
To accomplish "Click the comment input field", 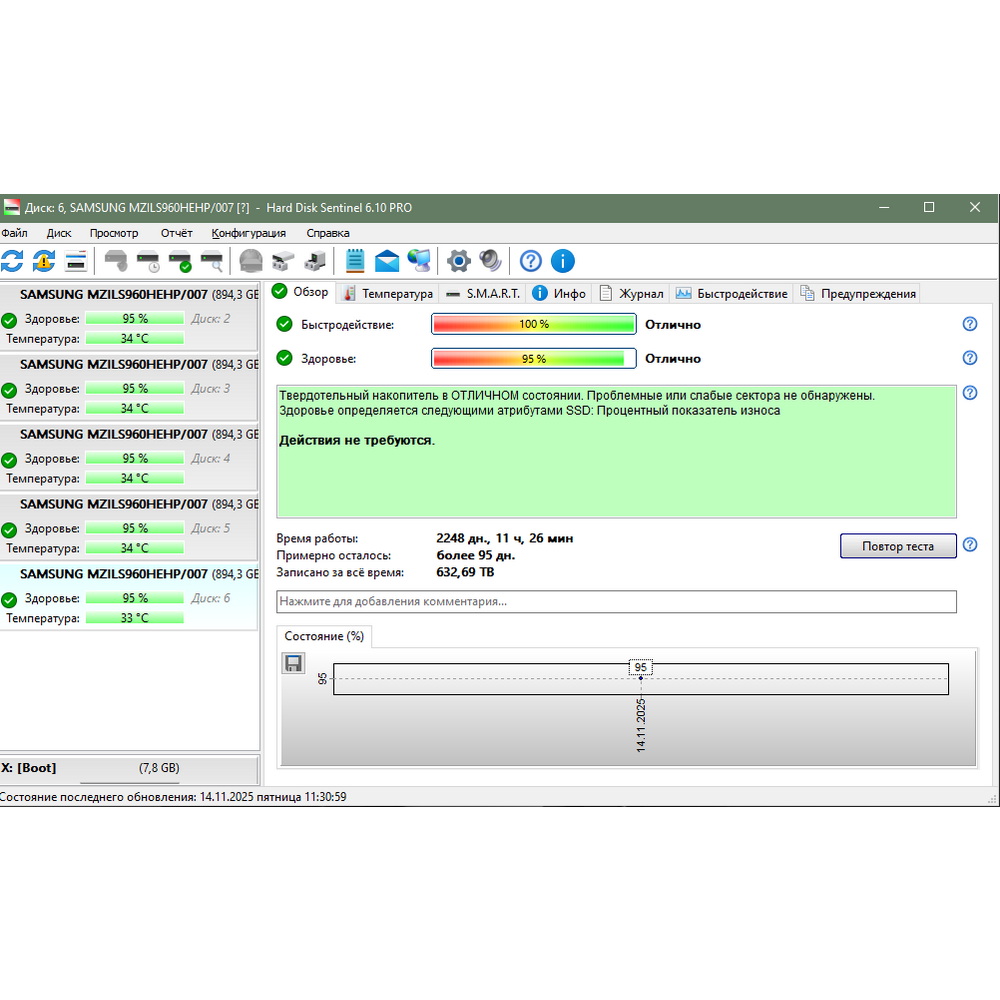I will coord(616,601).
